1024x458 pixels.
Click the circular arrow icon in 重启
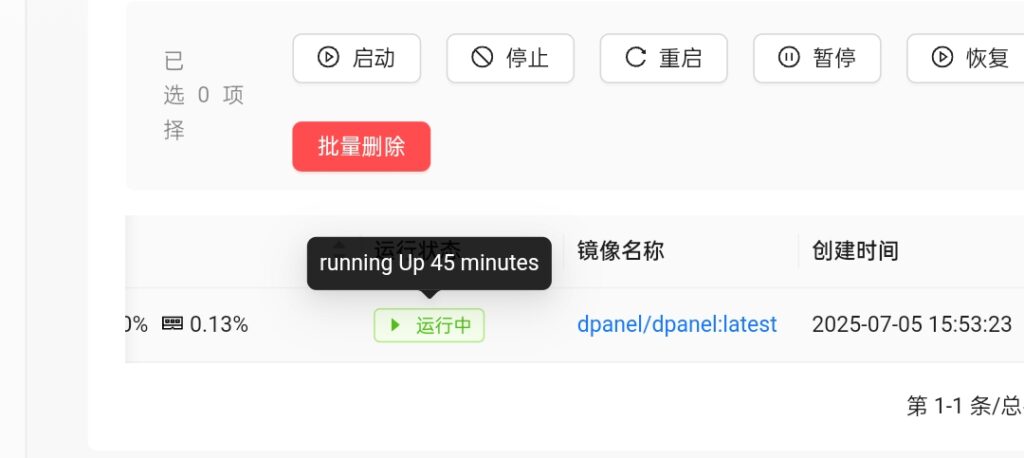[x=635, y=57]
